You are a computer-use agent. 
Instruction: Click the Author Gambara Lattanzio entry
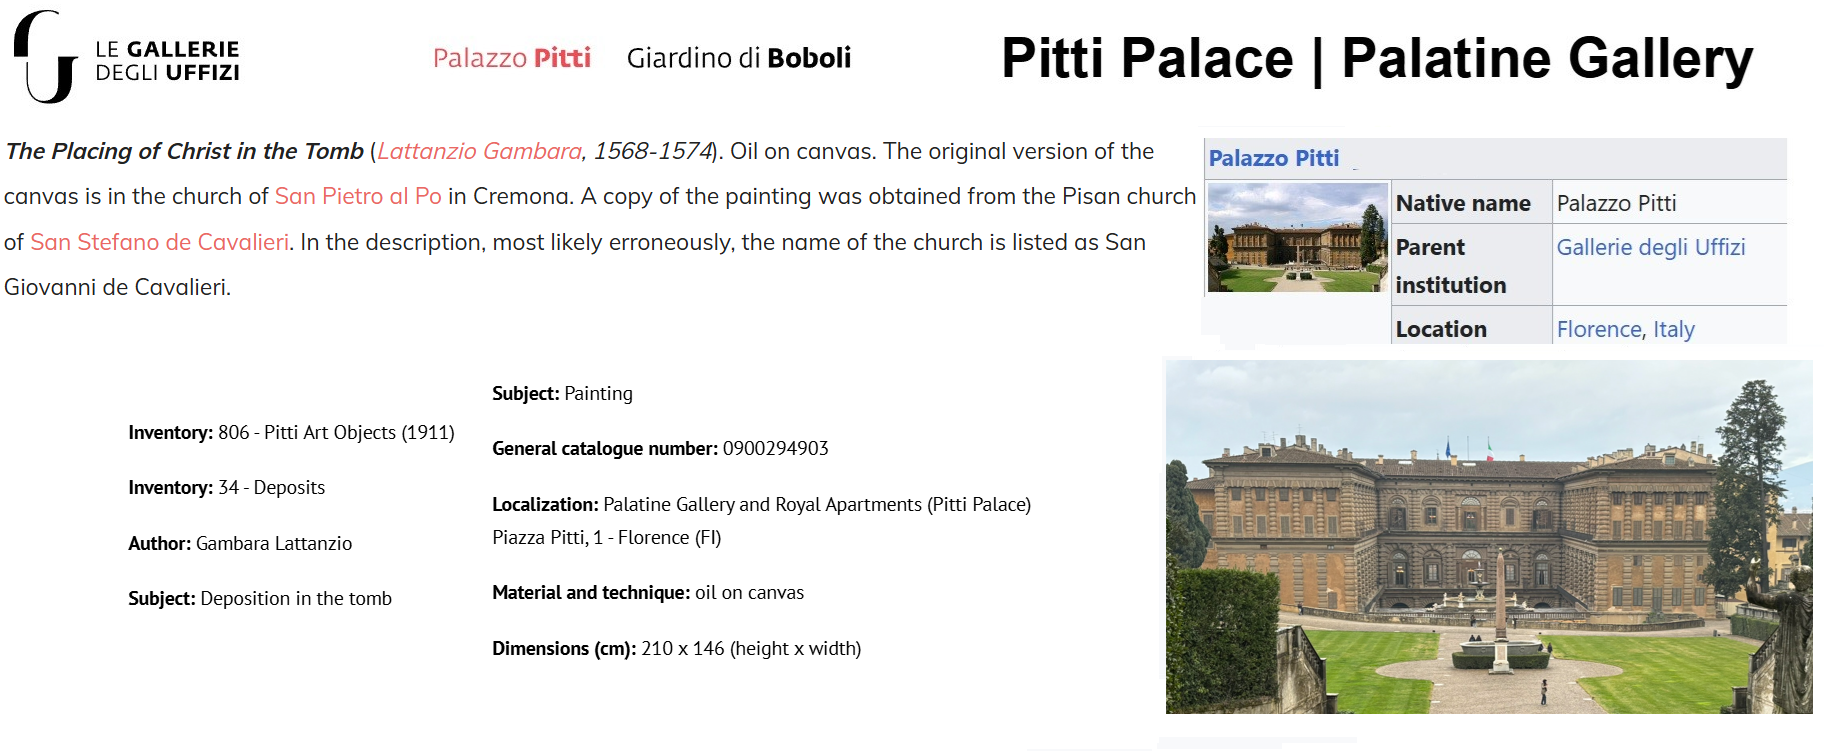point(240,543)
